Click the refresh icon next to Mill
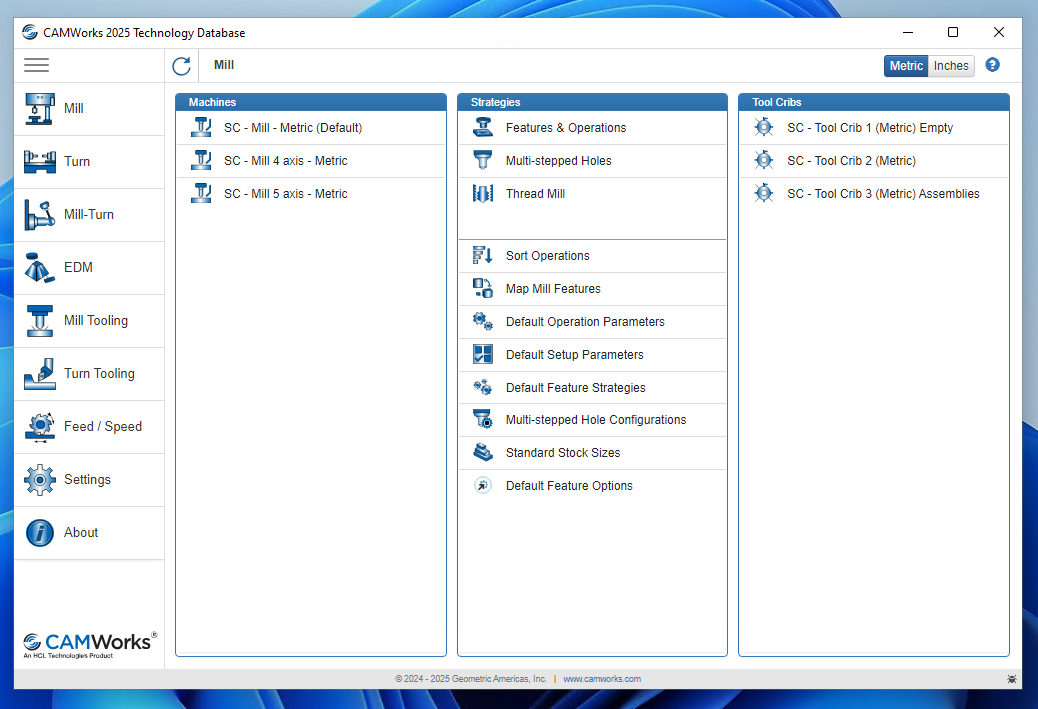 coord(181,66)
